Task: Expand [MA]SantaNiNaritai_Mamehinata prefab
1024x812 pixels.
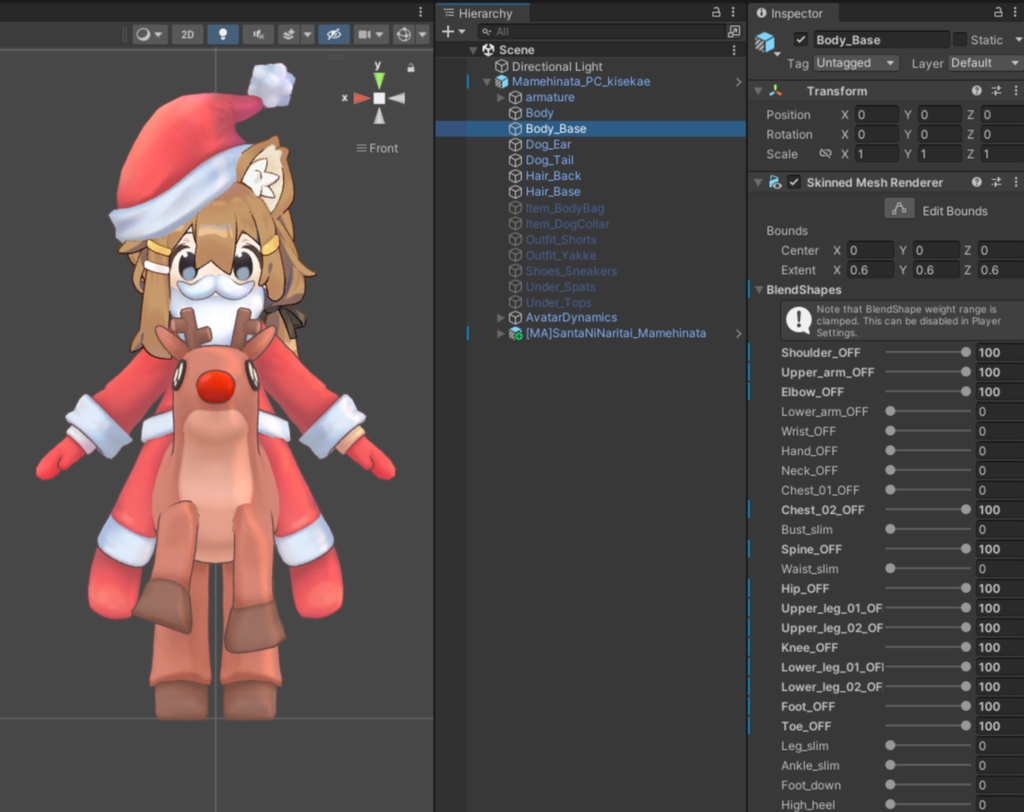Action: pyautogui.click(x=501, y=333)
